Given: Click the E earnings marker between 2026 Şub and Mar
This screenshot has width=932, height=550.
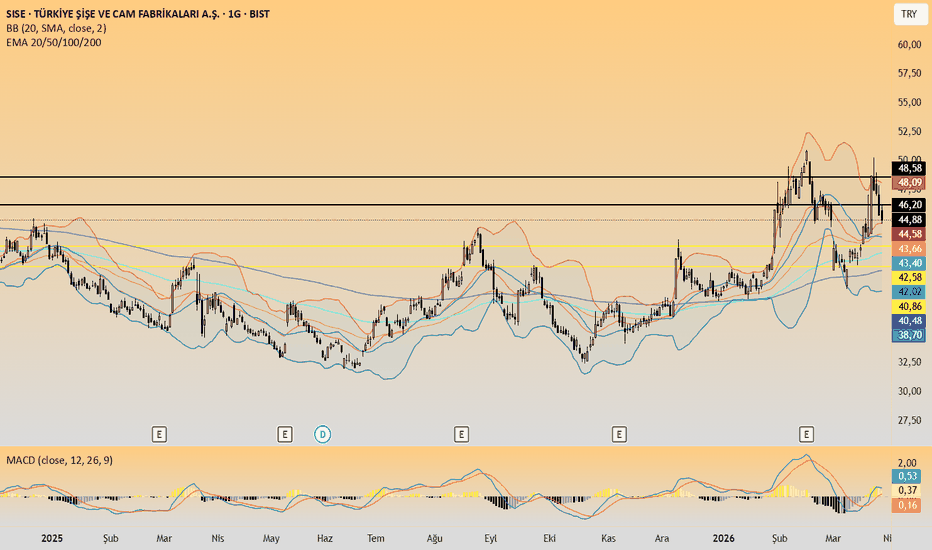Looking at the screenshot, I should (x=807, y=435).
